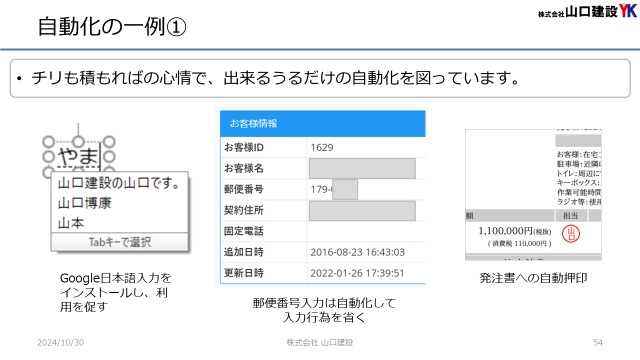The image size is (640, 360).
Task: Click the caption 'Google日本語入力を インストールし、利用を促す'
Action: pos(116,292)
